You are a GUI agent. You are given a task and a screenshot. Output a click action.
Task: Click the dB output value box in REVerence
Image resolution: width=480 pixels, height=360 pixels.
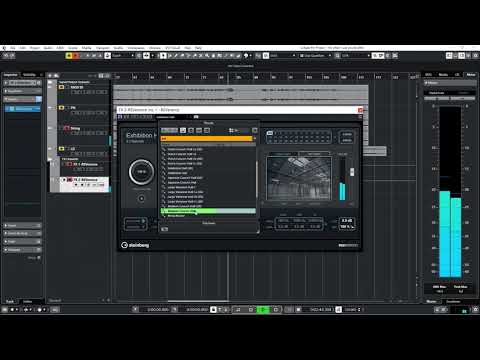(347, 221)
